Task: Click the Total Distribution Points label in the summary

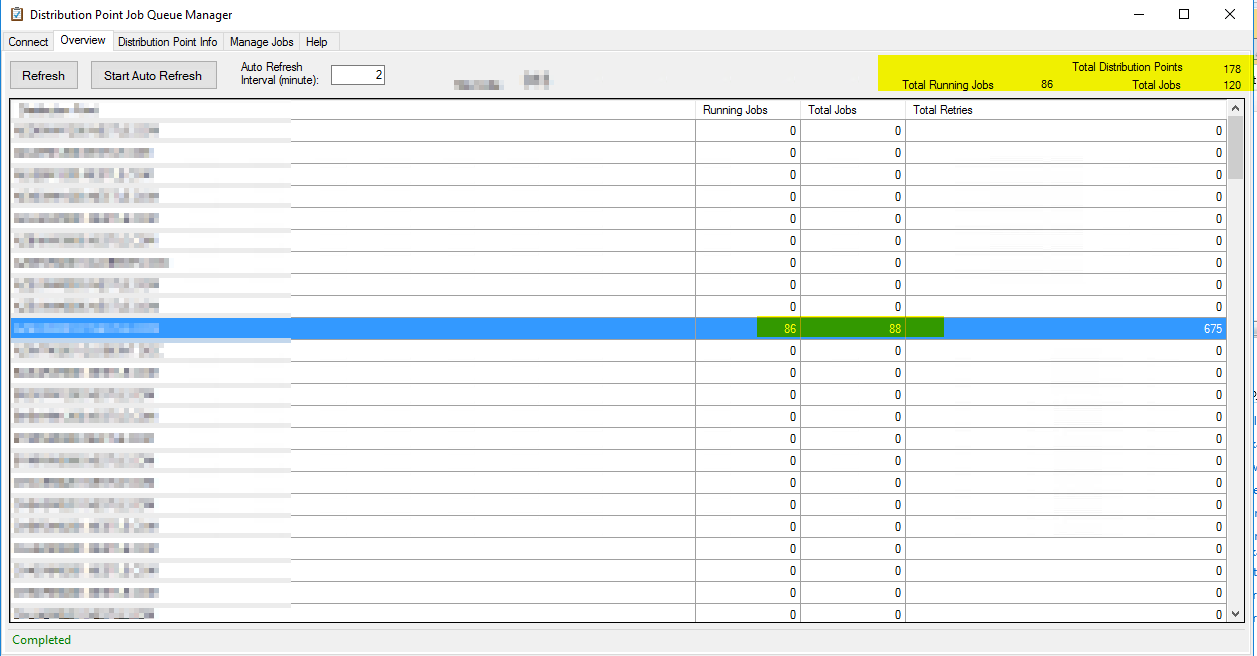Action: click(1127, 67)
